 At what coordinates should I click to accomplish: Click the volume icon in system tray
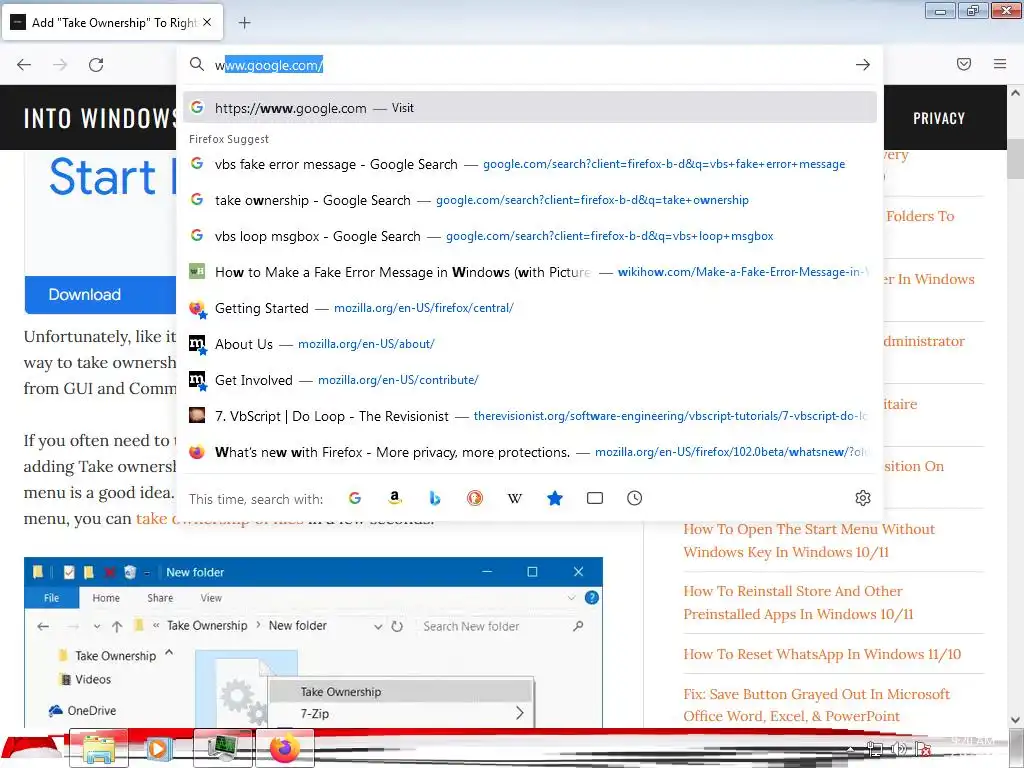pos(899,749)
